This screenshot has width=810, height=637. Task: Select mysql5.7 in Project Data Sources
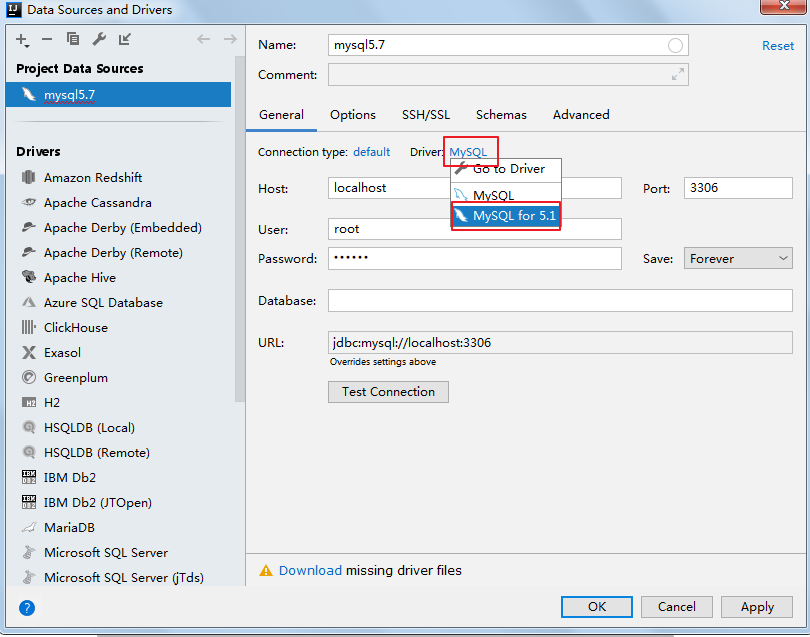tap(118, 95)
